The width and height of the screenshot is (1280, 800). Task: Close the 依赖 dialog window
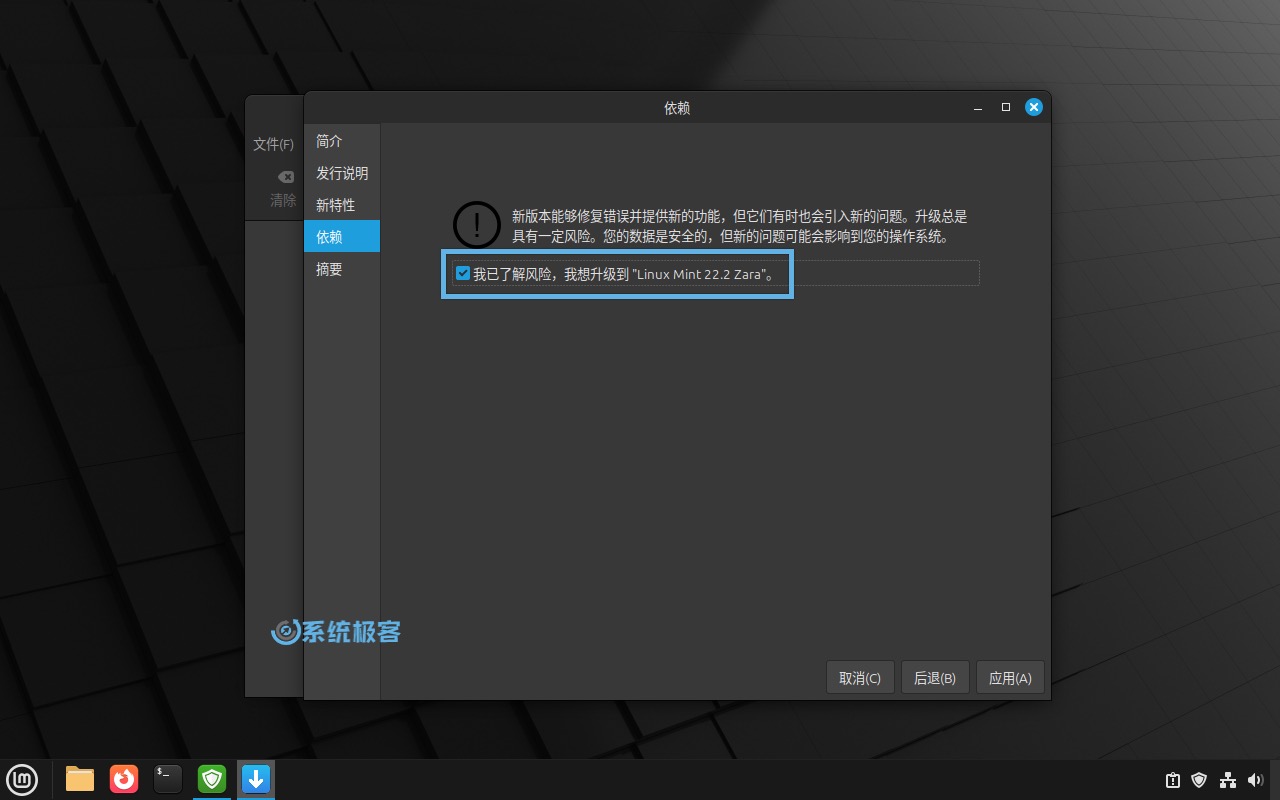[x=1034, y=107]
